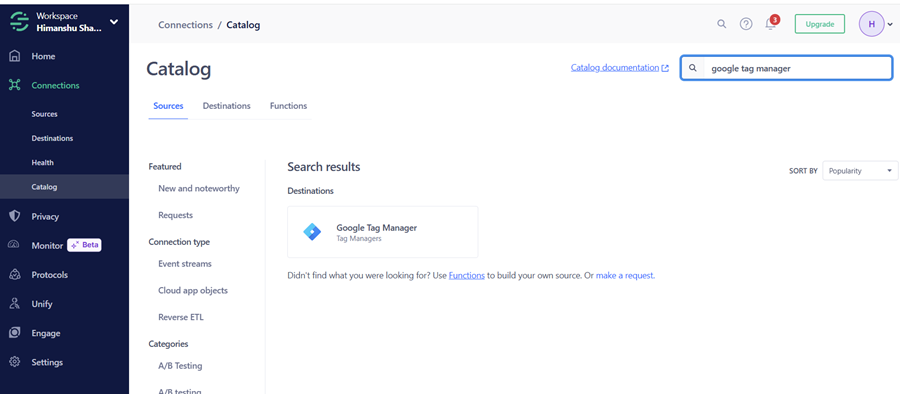Open the Google Tag Manager card
Viewport: 900px width, 394px height.
click(x=383, y=232)
